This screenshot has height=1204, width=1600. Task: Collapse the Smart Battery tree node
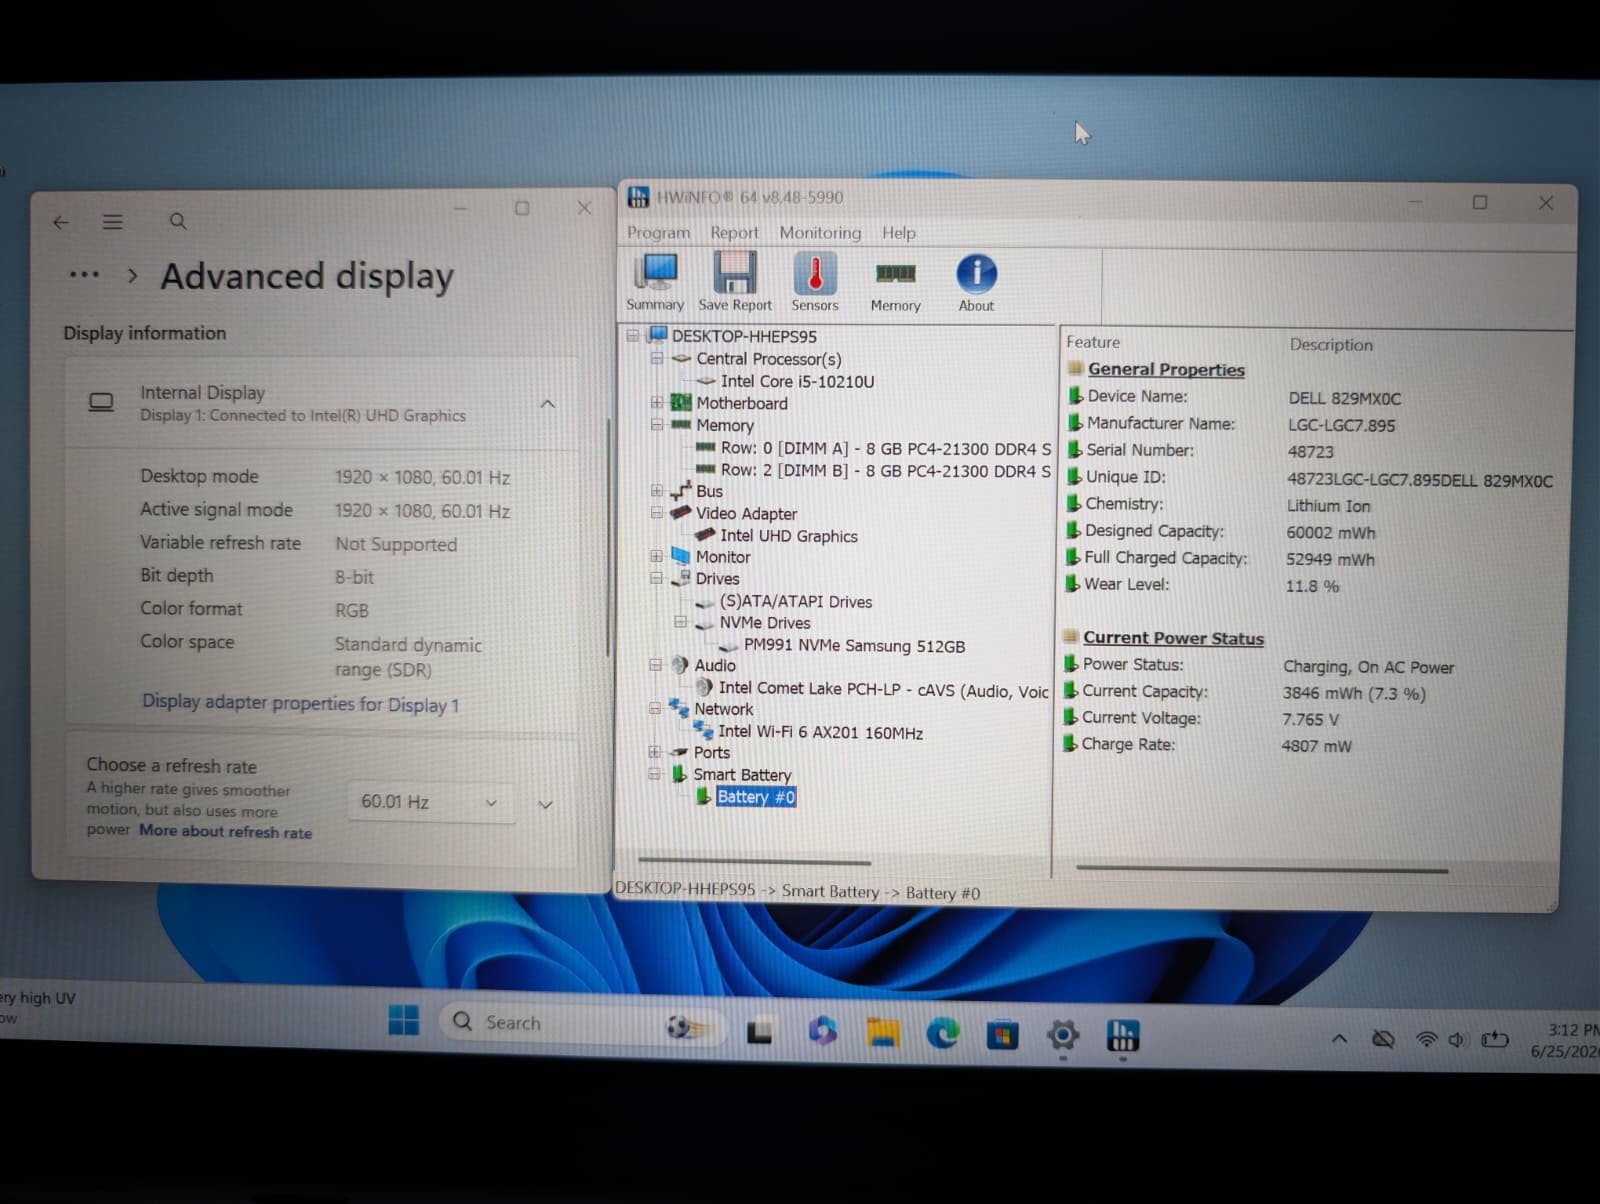point(654,774)
